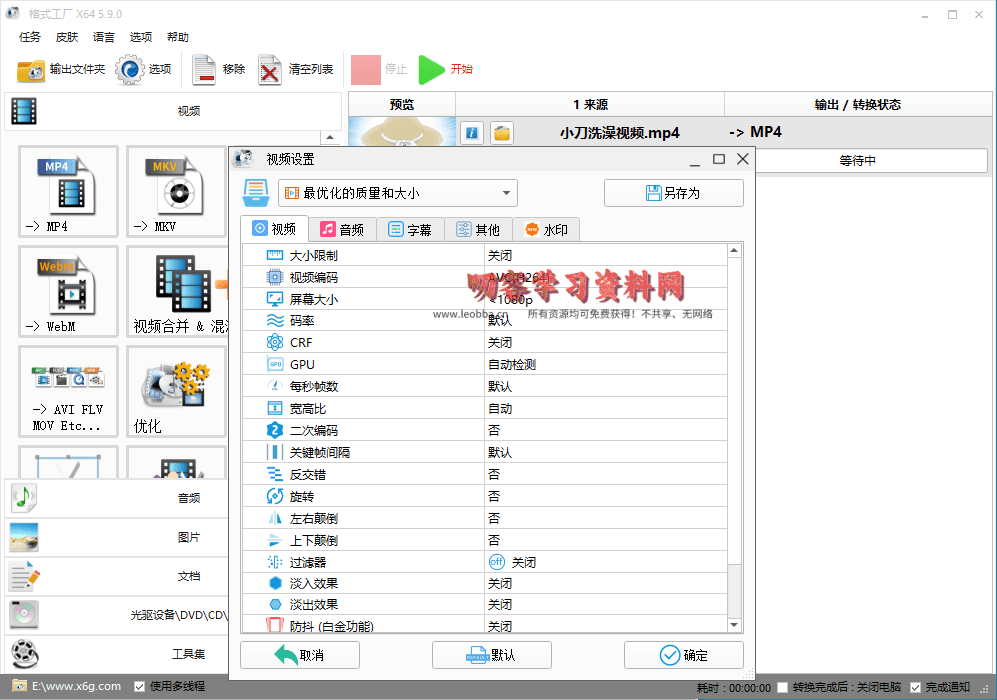The image size is (997, 700).
Task: Click the -> MP4 format icon
Action: point(68,190)
